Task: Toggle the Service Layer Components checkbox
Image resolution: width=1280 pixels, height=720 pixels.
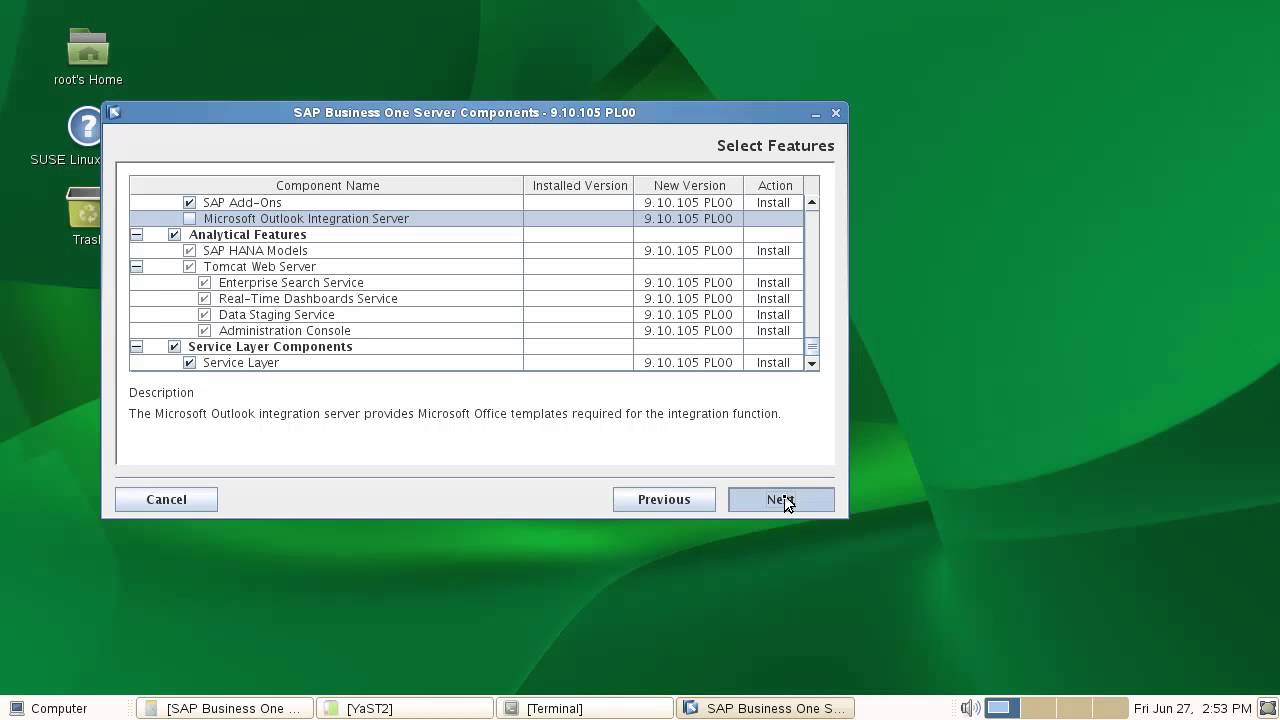Action: 174,347
